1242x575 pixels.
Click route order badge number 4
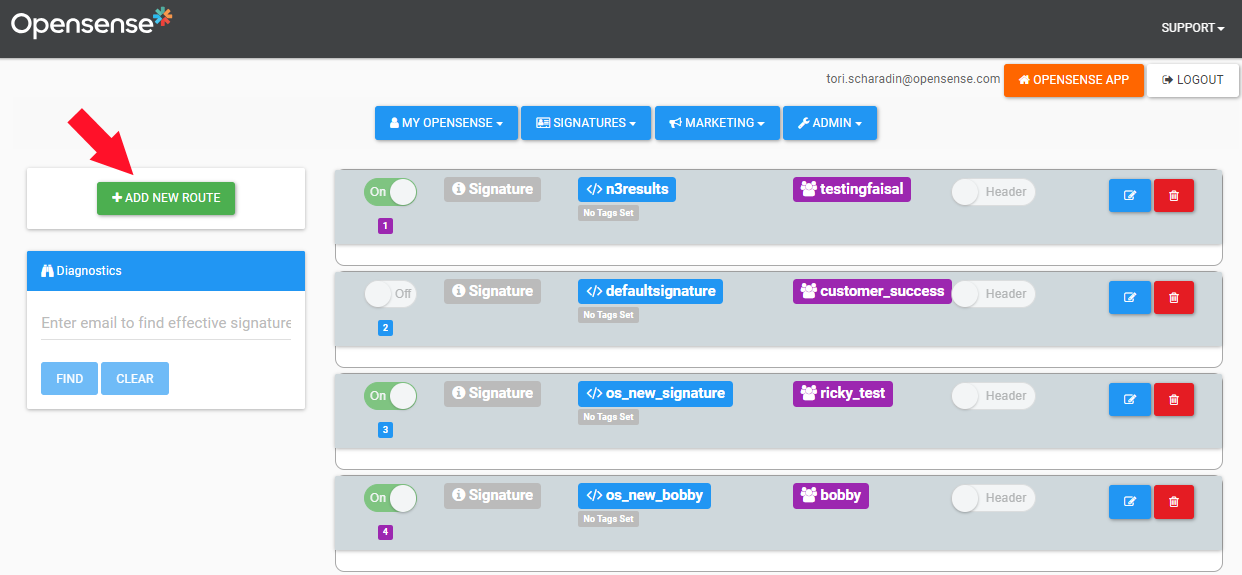click(386, 532)
